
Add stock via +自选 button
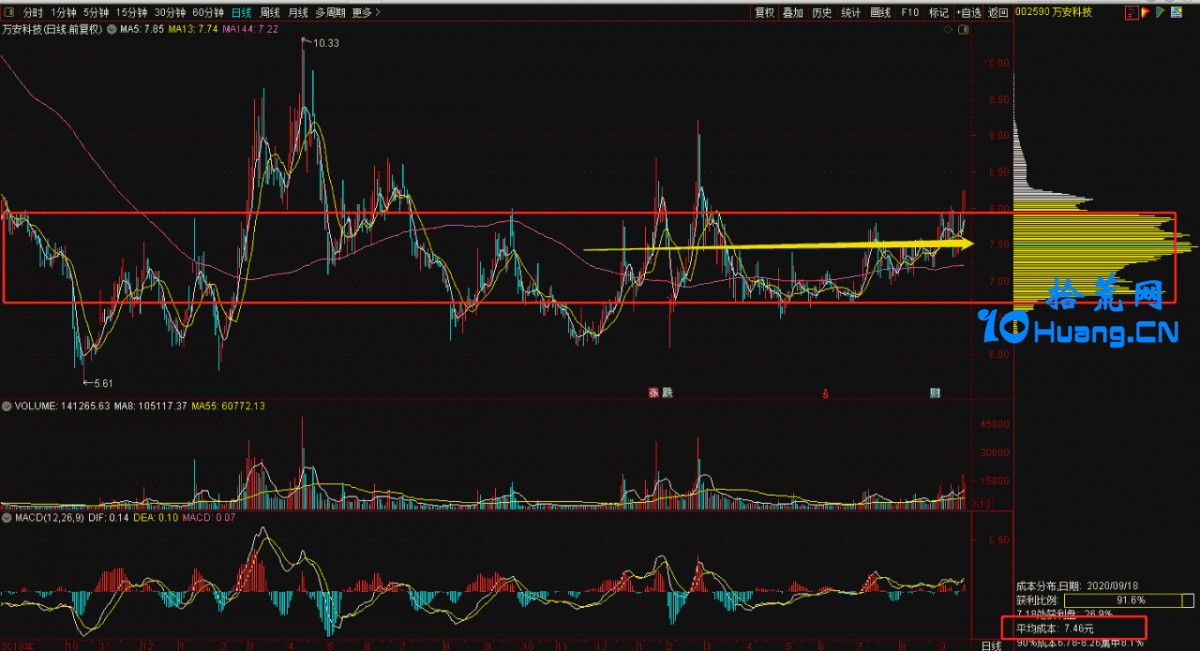click(969, 13)
